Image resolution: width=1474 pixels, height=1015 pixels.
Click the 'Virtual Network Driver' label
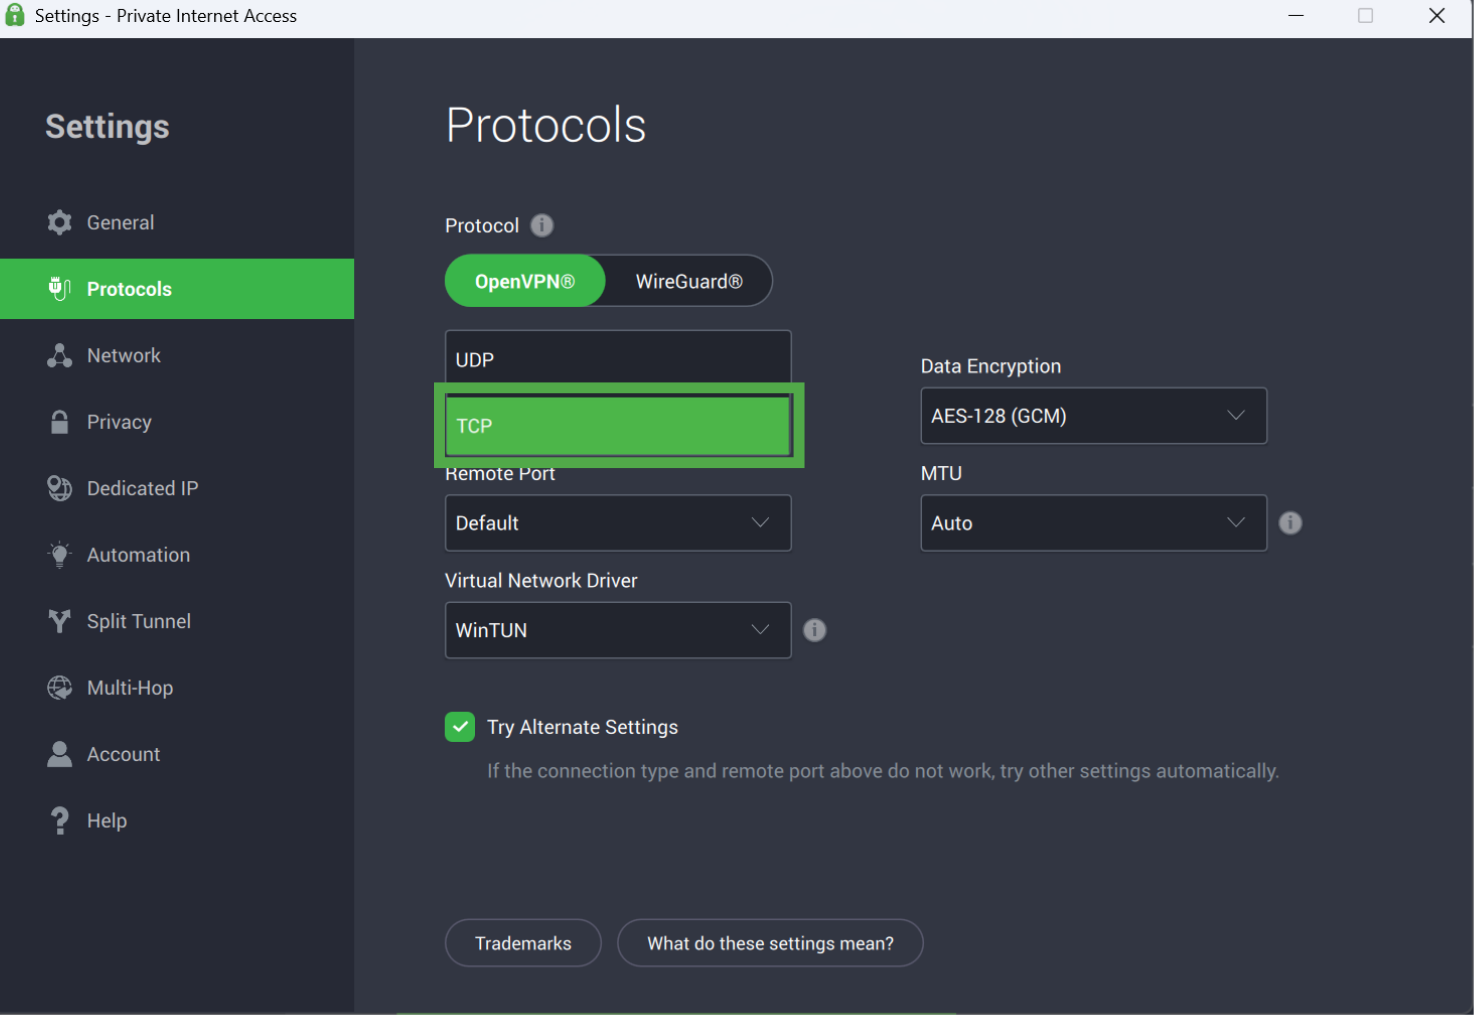click(x=541, y=580)
